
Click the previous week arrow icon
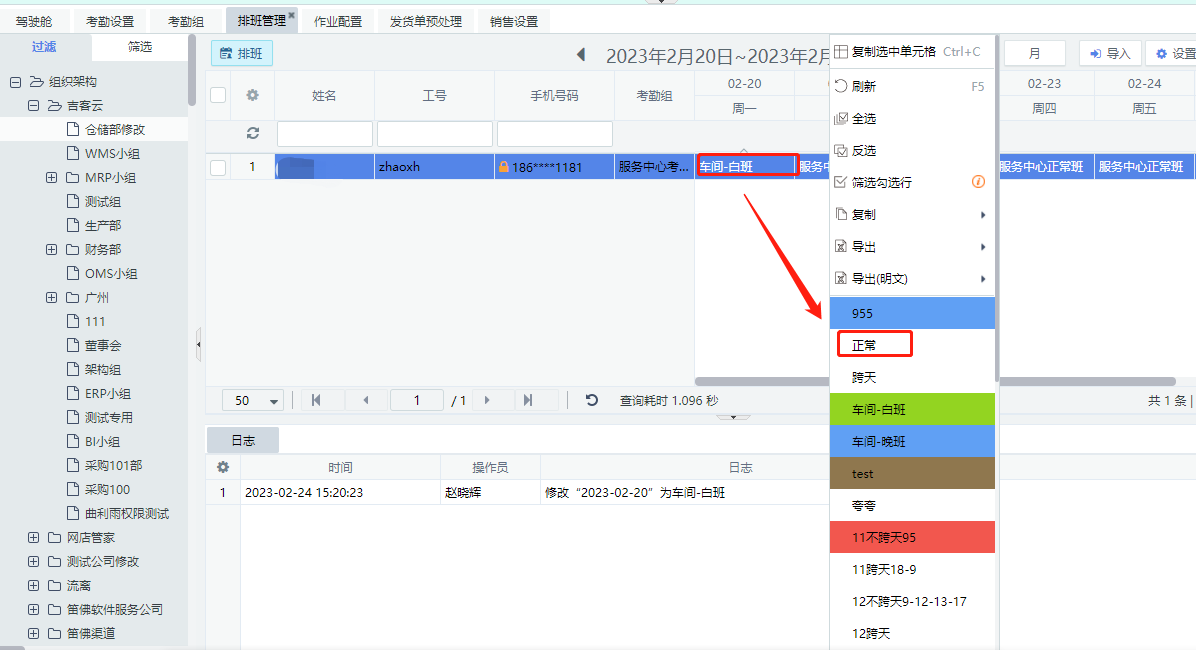581,55
